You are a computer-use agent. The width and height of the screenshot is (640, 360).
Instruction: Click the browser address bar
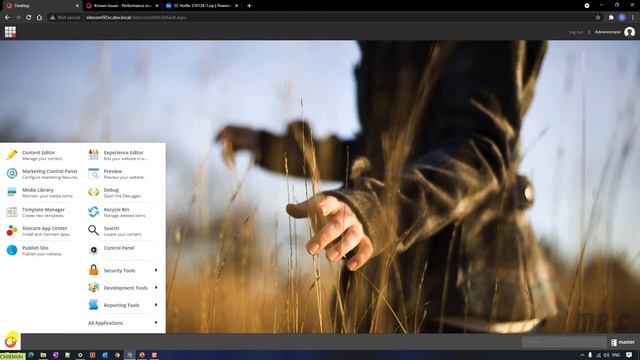327,18
